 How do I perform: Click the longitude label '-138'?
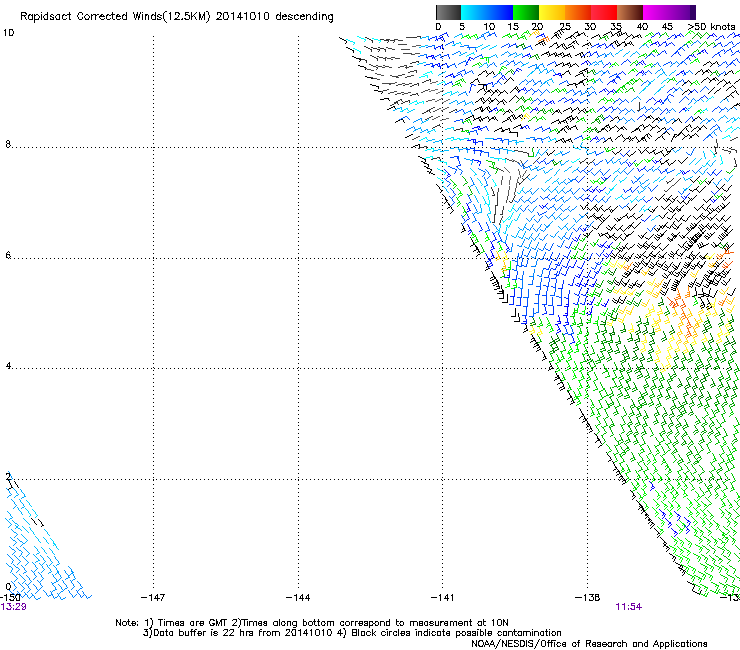588,598
